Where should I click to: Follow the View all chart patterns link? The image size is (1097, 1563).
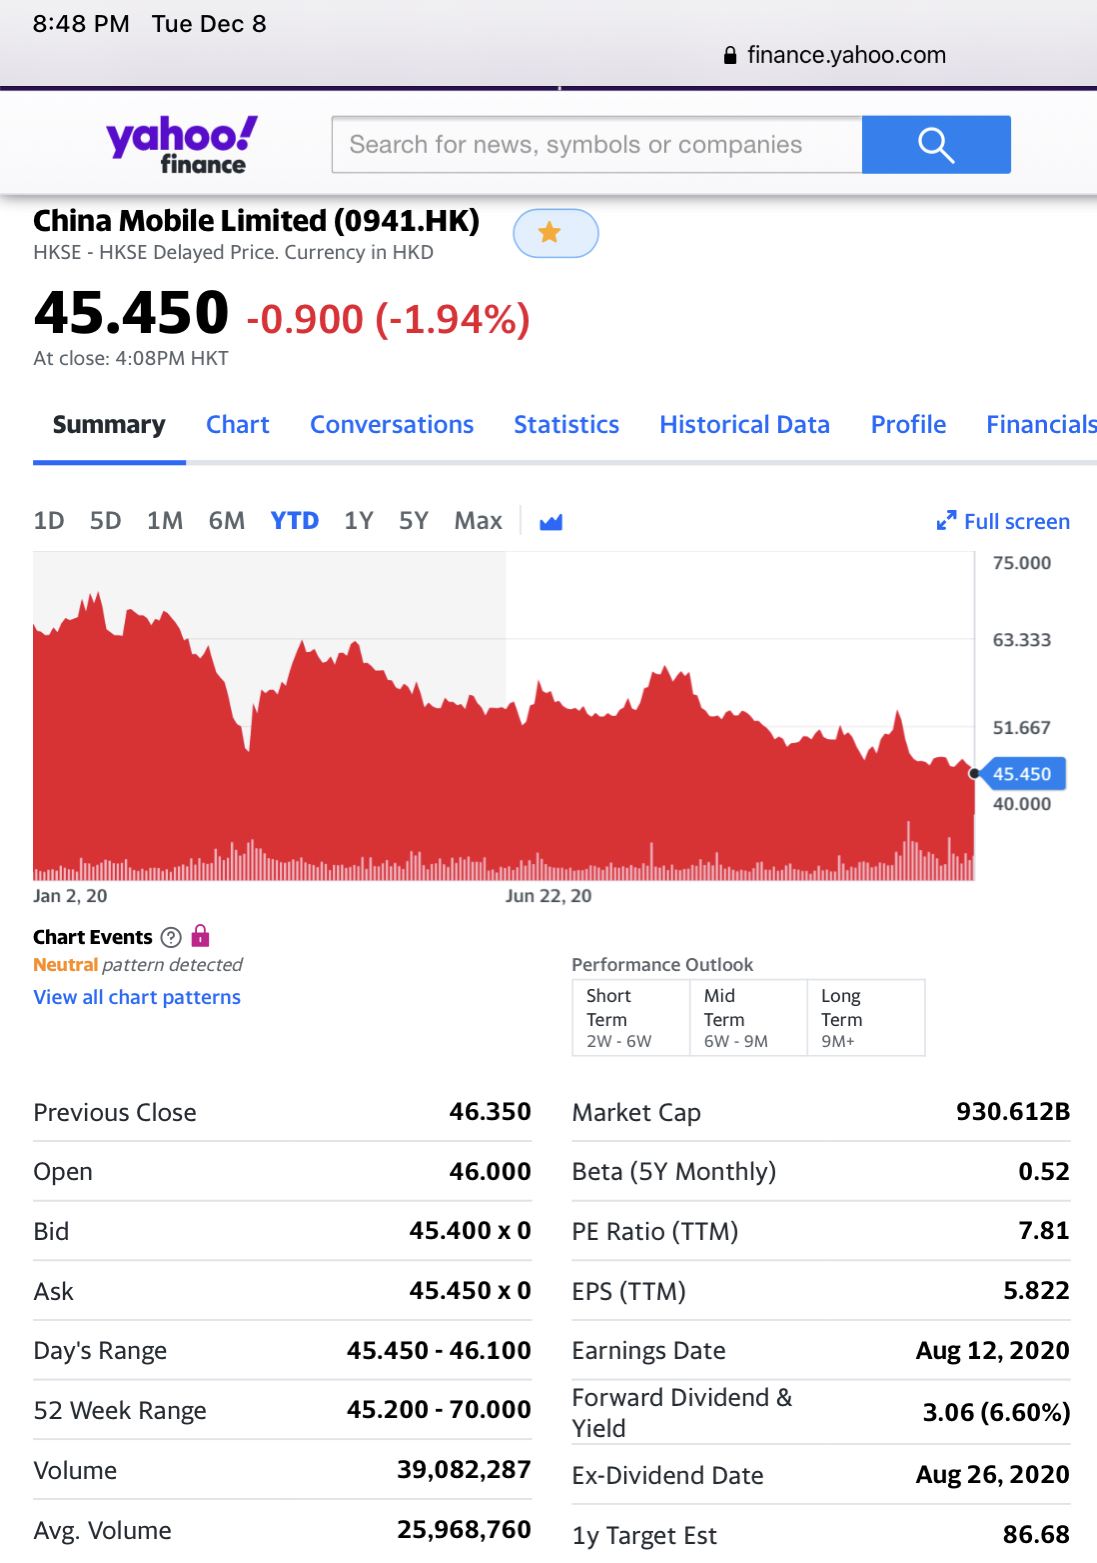tap(137, 997)
